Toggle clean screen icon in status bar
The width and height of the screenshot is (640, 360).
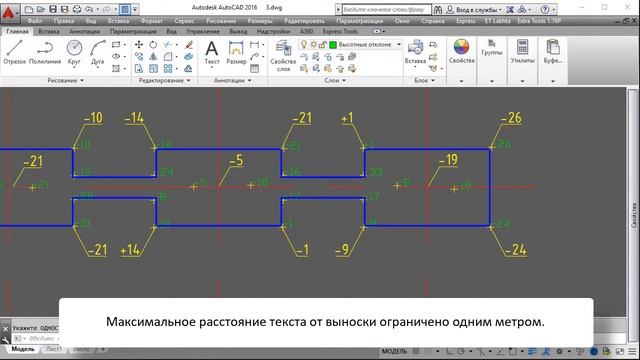pos(620,351)
